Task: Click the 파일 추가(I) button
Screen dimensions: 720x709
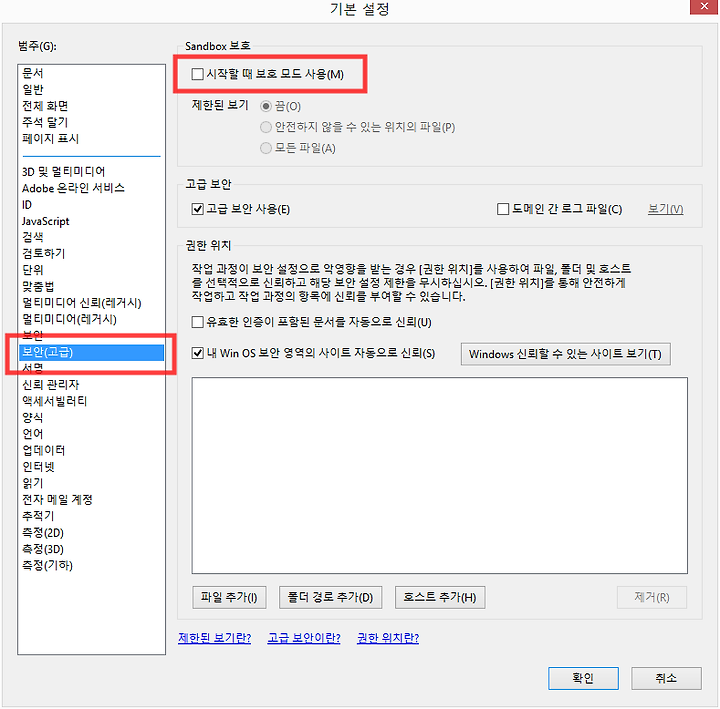Action: tap(229, 597)
